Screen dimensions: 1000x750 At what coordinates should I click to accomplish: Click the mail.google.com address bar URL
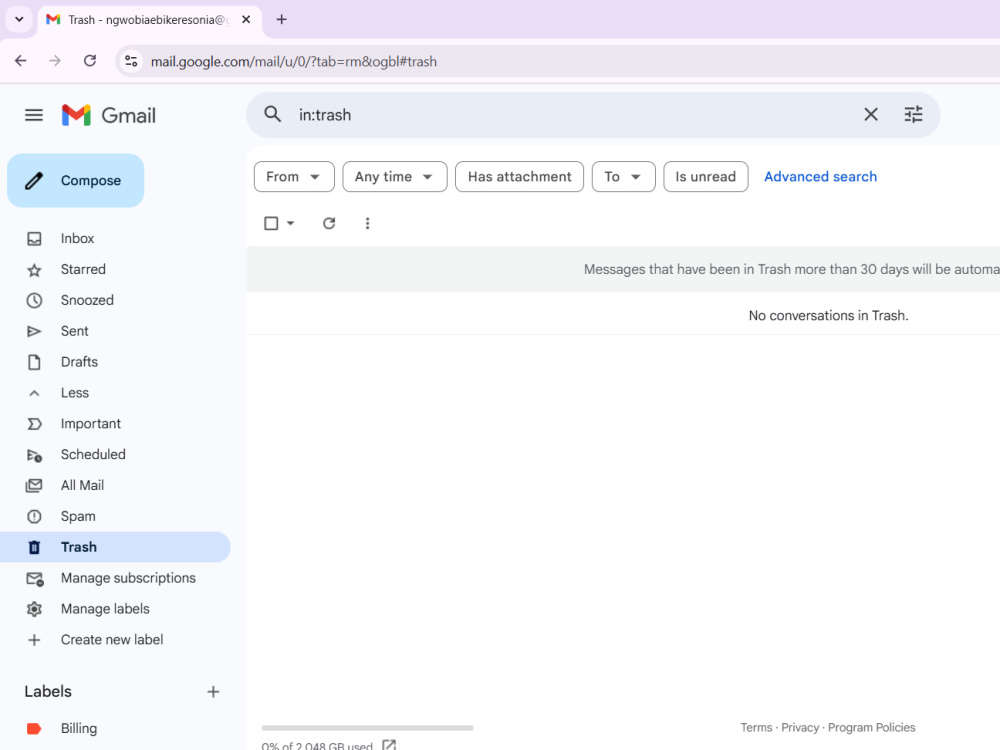point(293,61)
